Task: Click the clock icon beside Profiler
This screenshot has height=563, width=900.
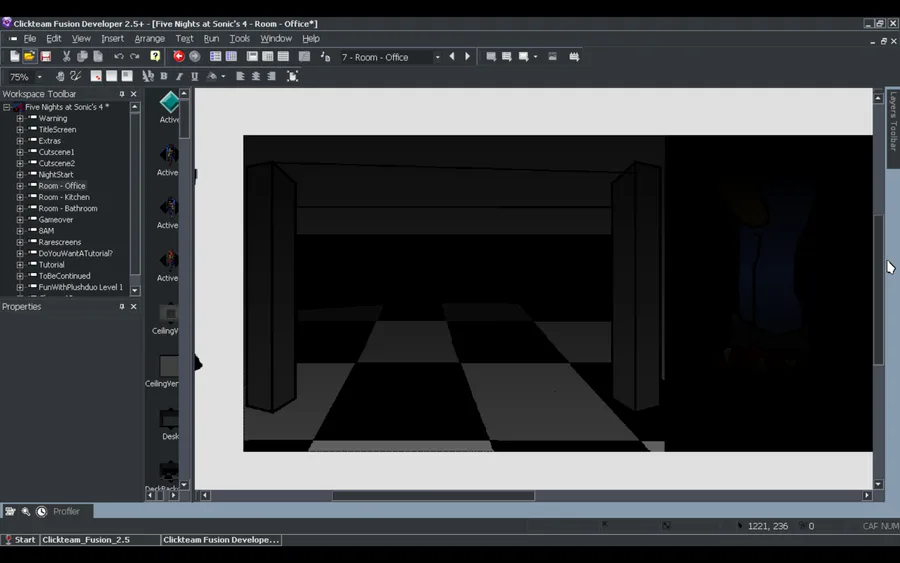Action: (41, 511)
